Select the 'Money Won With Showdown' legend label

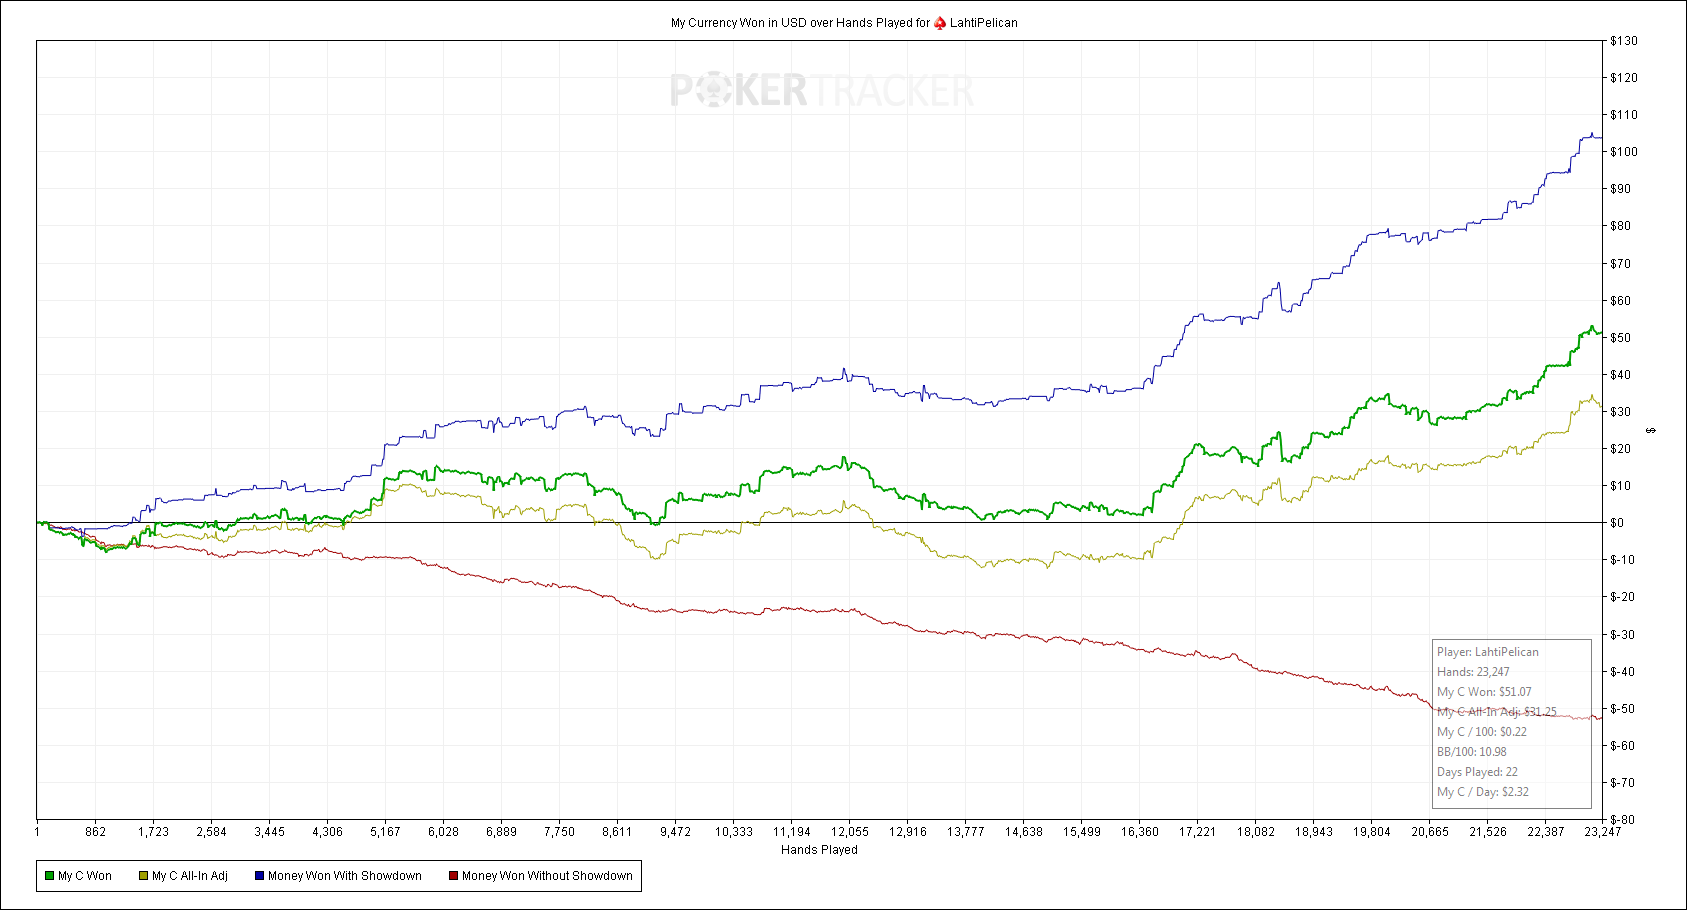pyautogui.click(x=345, y=876)
